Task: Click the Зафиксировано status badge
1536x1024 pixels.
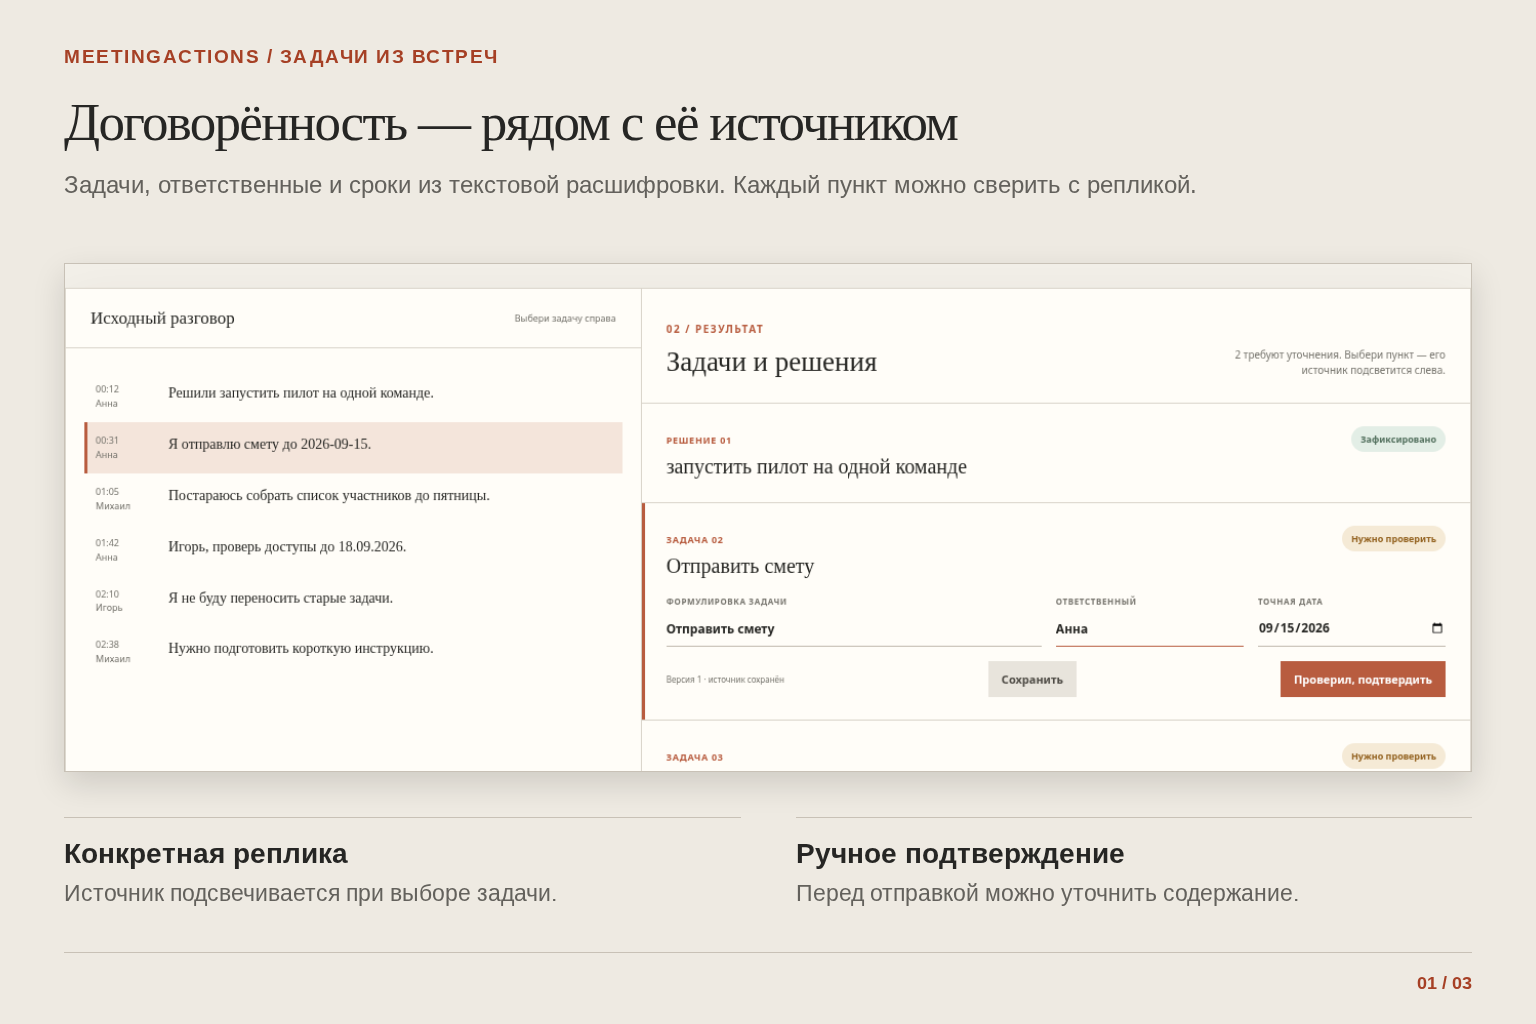Action: (x=1398, y=439)
